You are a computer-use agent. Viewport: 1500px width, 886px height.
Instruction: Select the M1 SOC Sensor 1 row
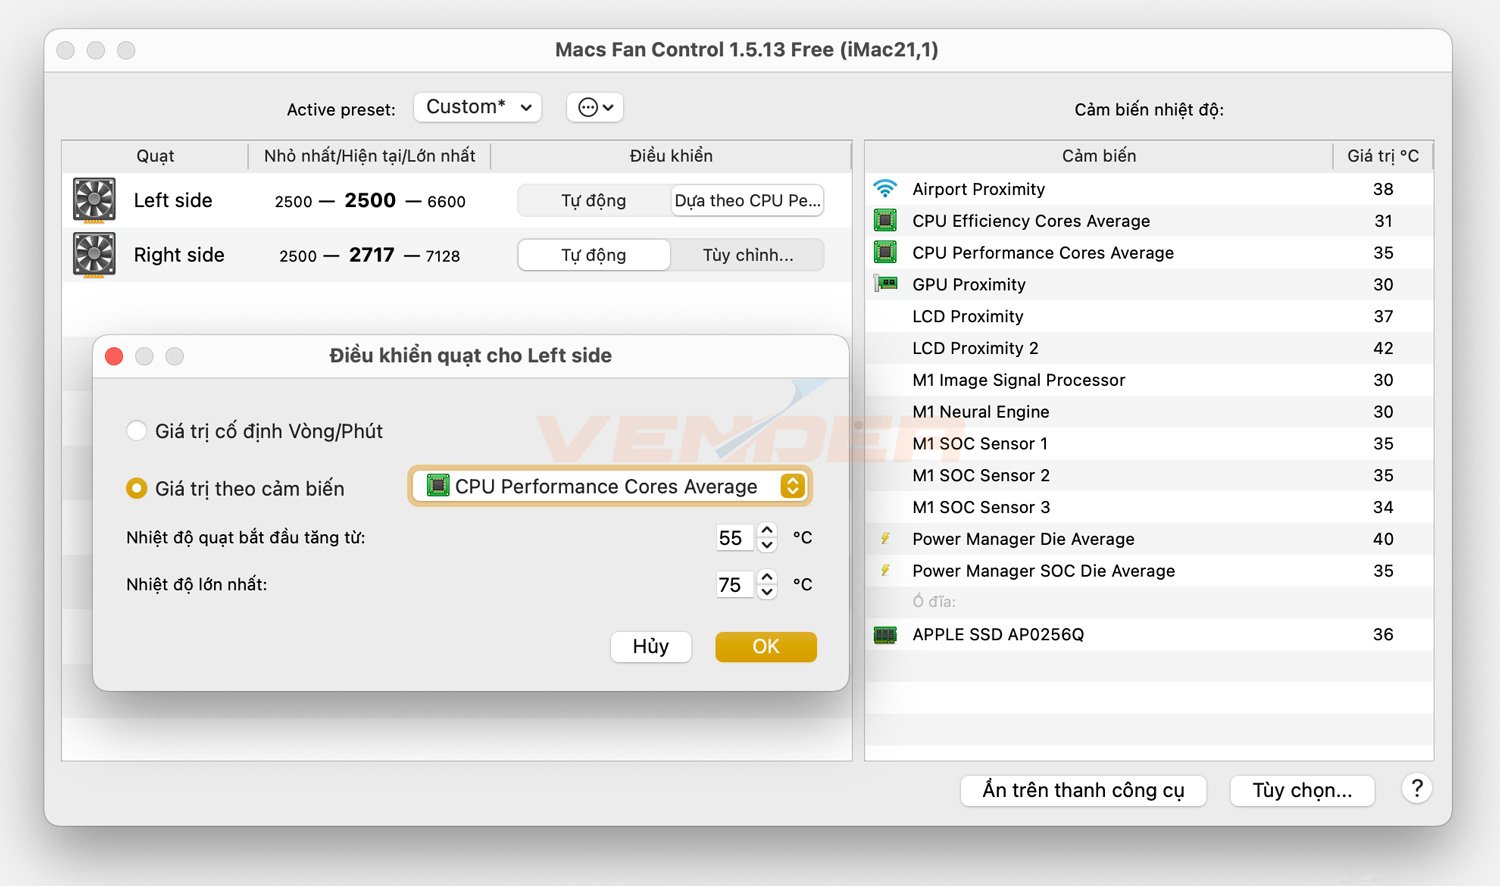1149,444
